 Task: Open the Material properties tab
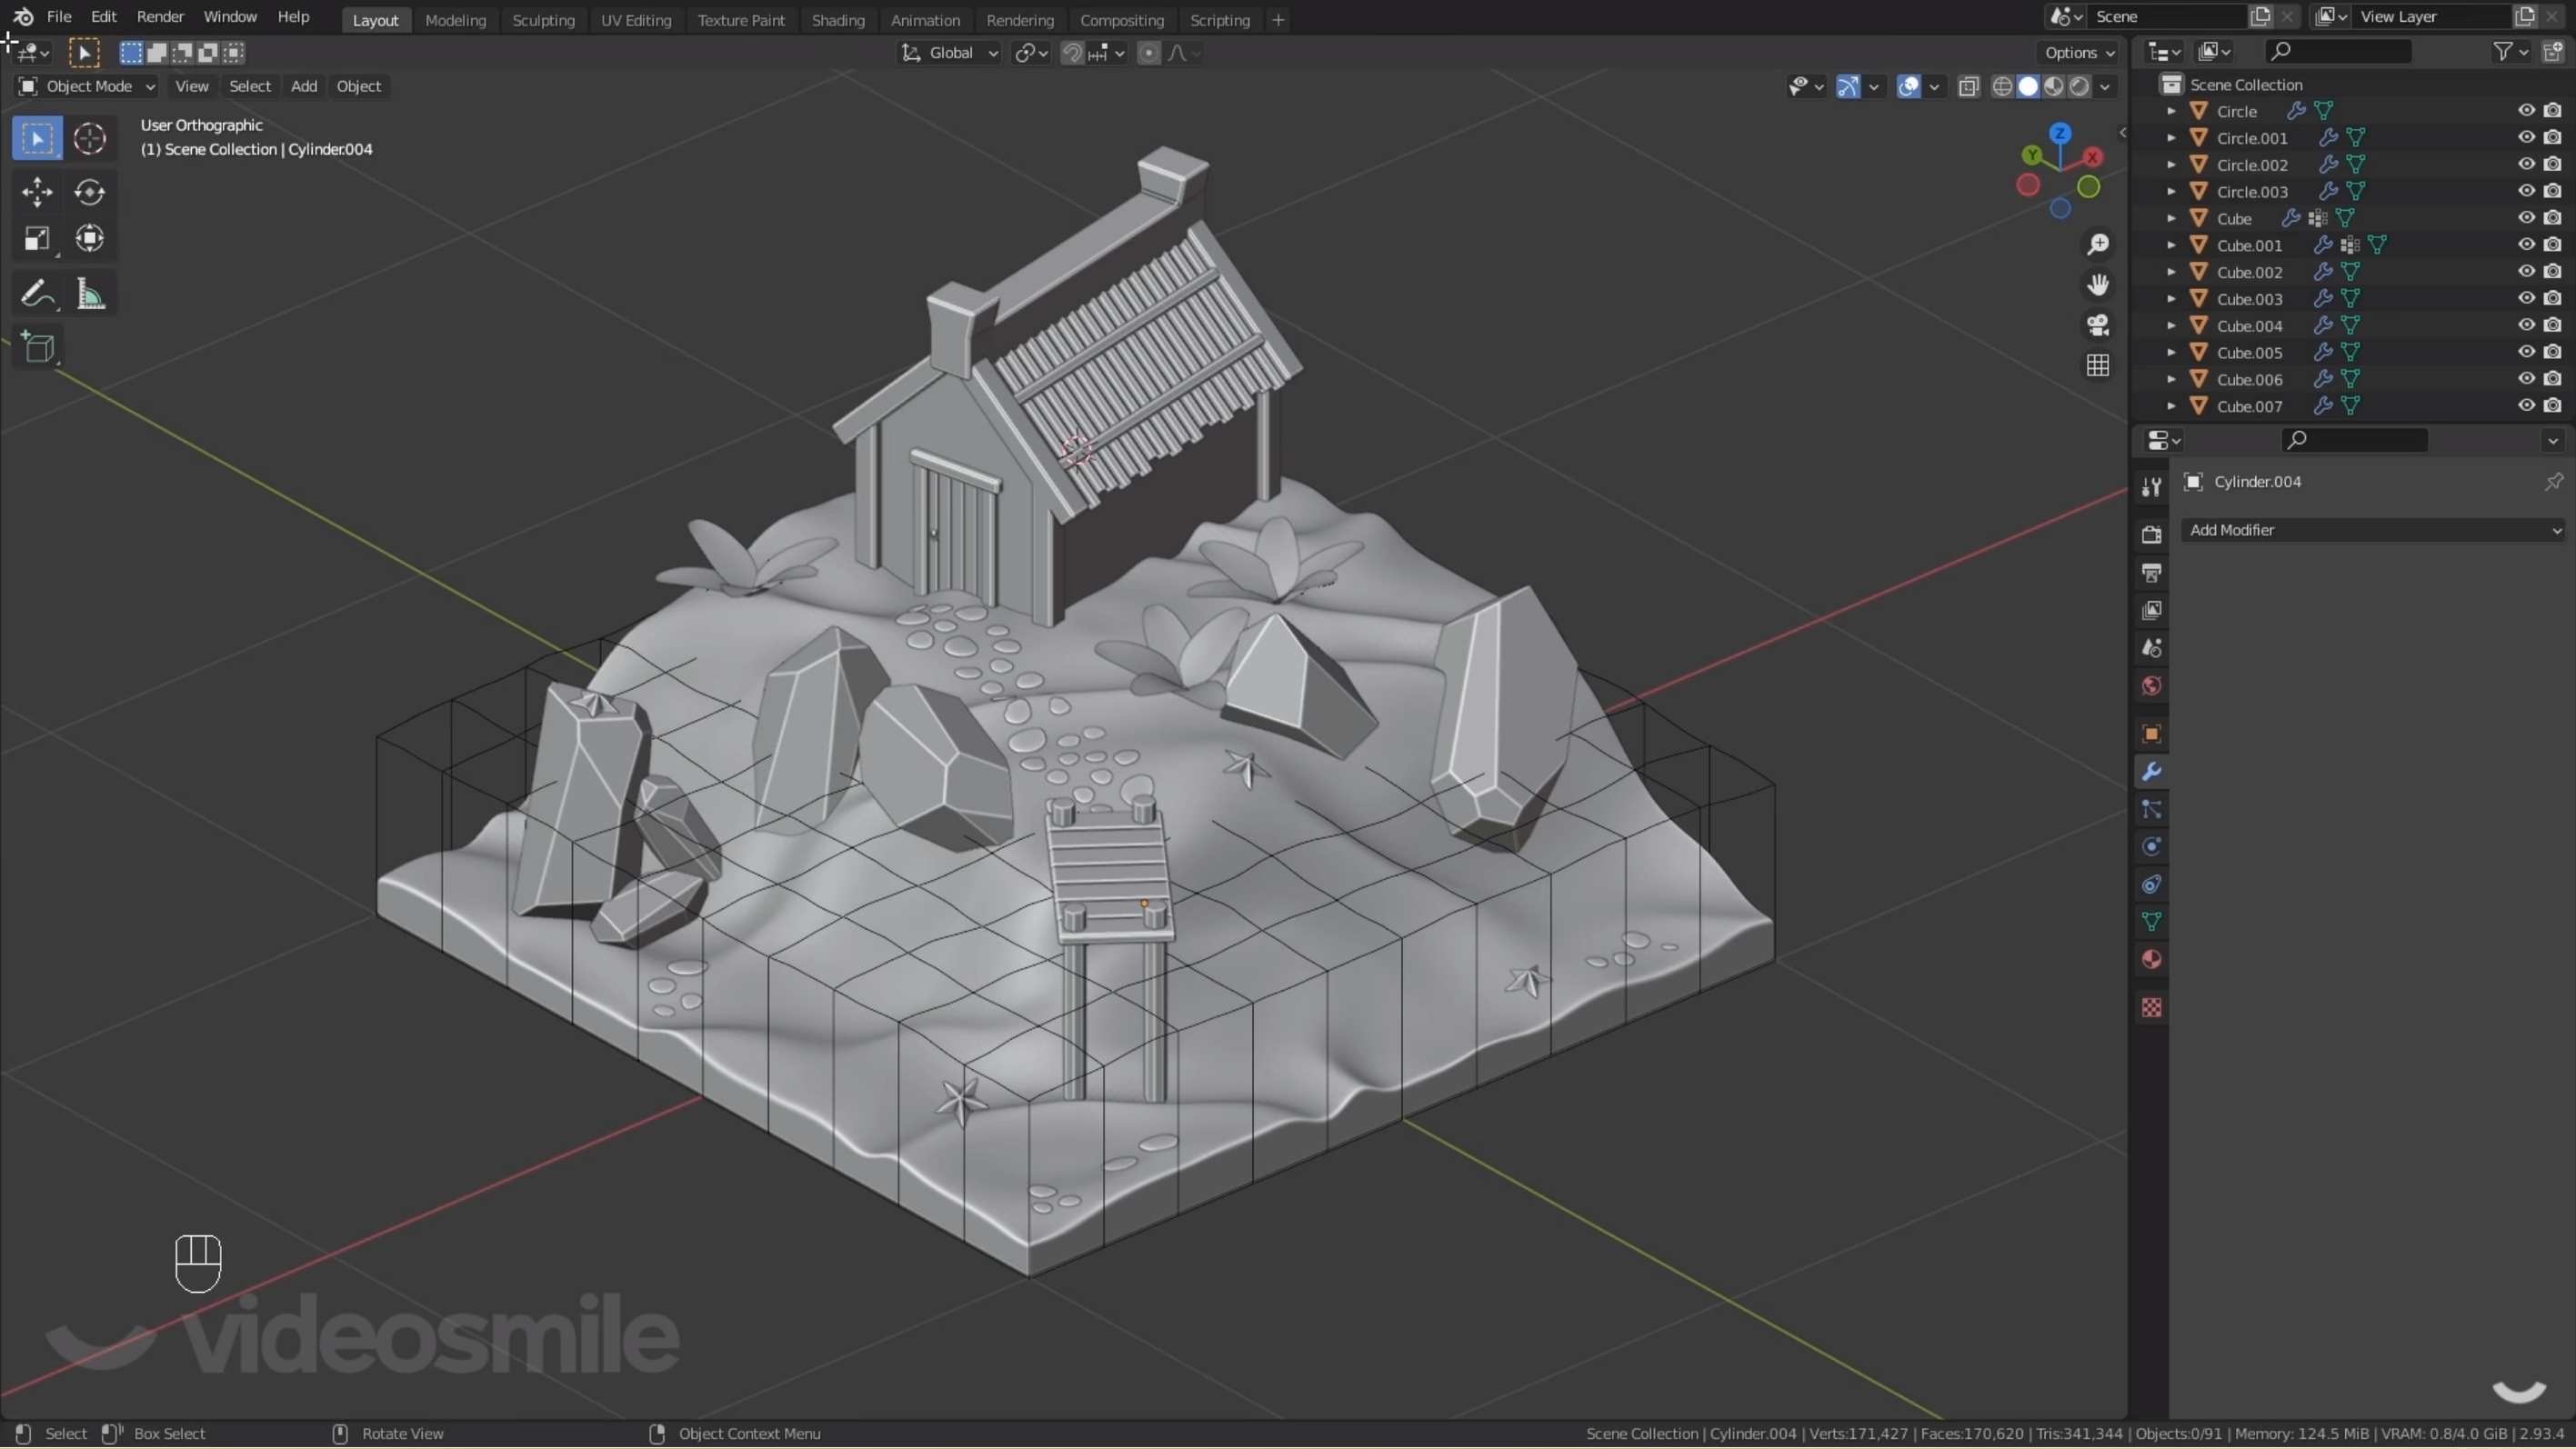tap(2151, 959)
